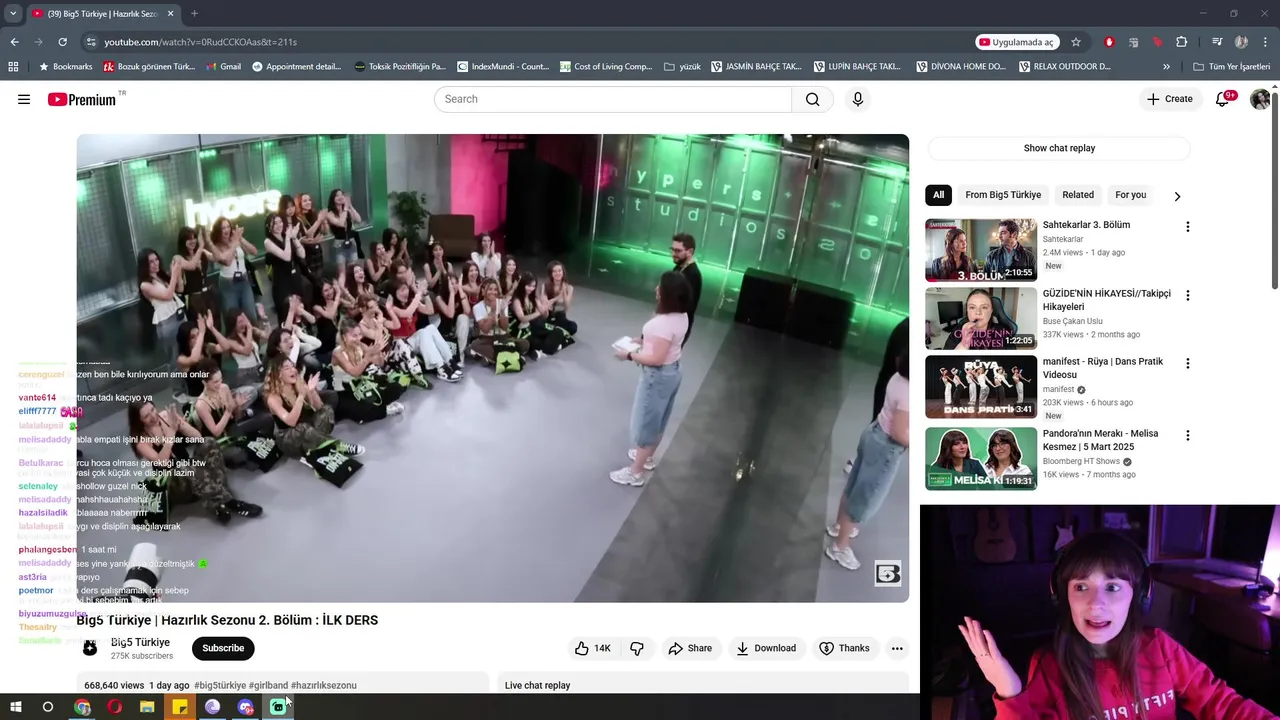Open the IndexMundi bookmark

503,67
